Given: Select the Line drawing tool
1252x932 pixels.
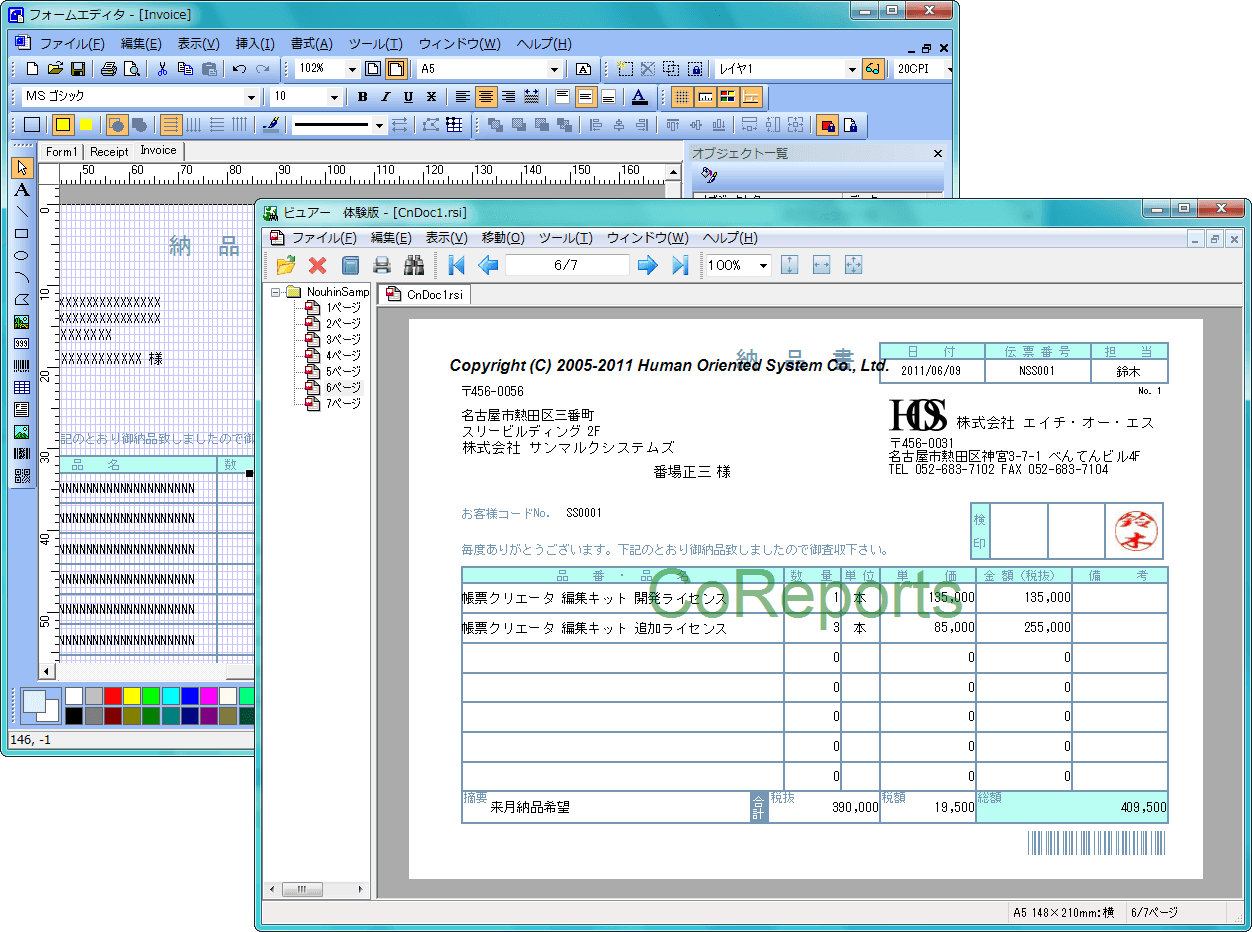Looking at the screenshot, I should pos(22,211).
